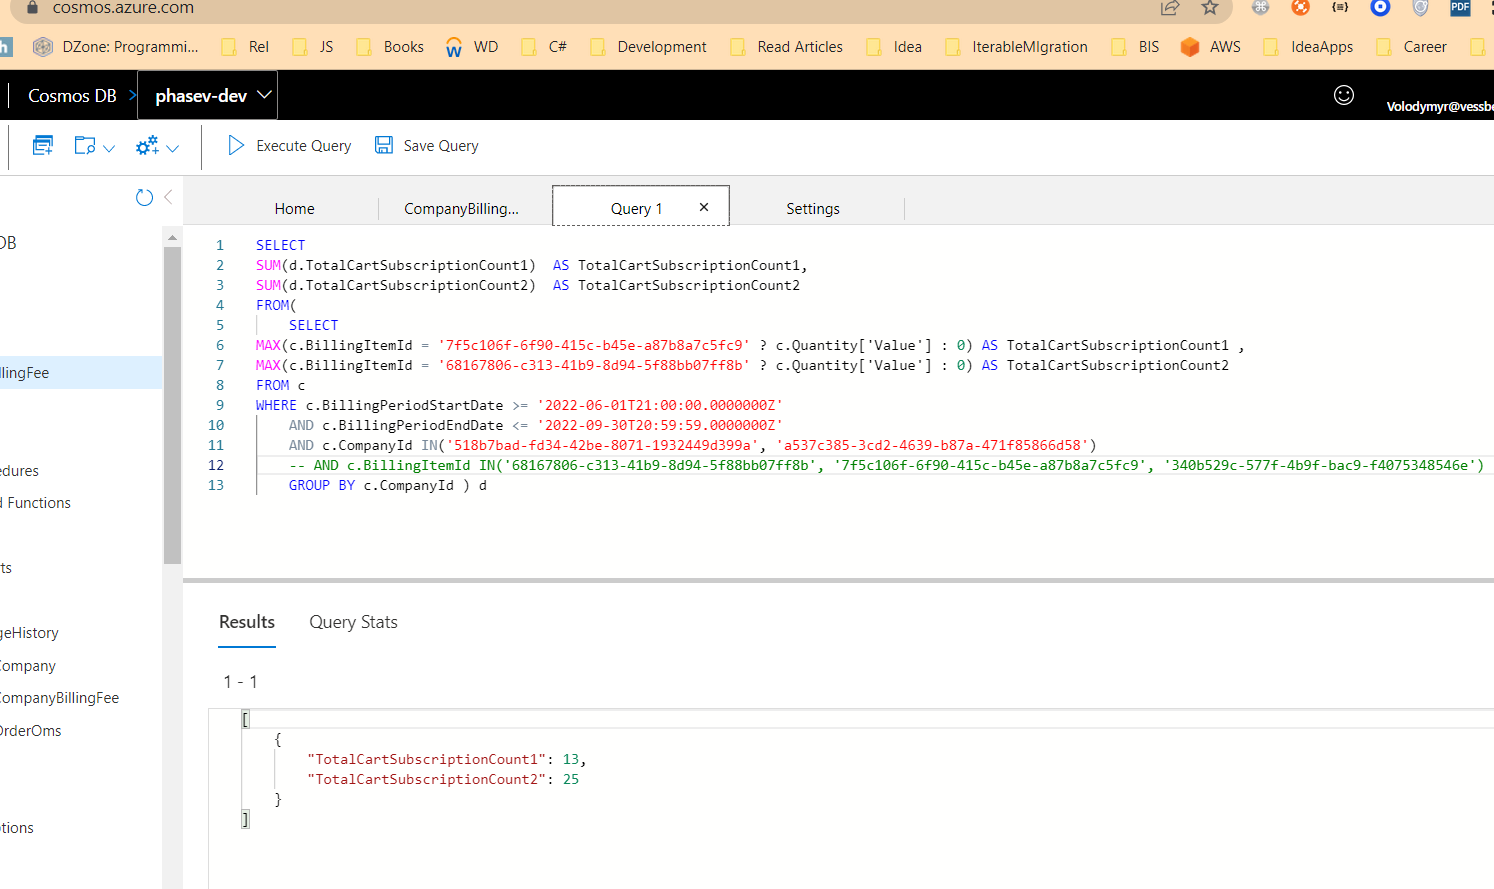
Task: Bookmark this page with star icon
Action: pos(1210,7)
